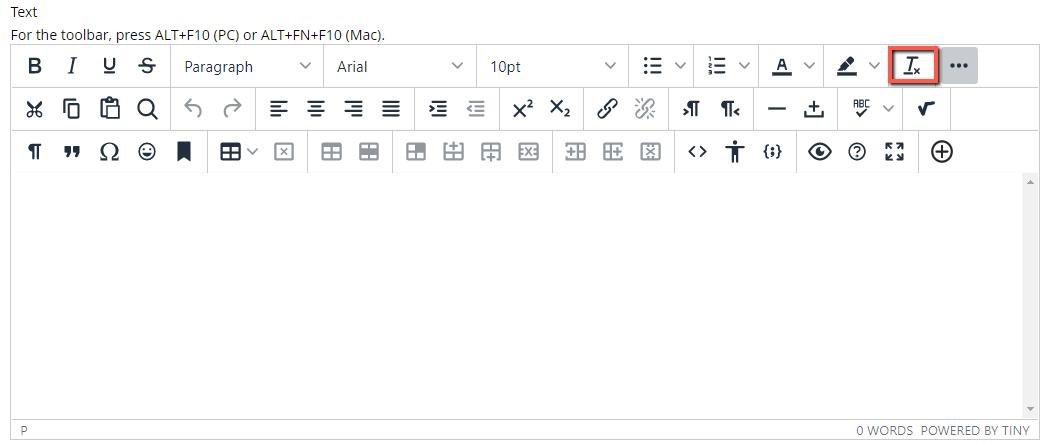1045x444 pixels.
Task: Expand spellcheck language options arrow
Action: pyautogui.click(x=888, y=109)
